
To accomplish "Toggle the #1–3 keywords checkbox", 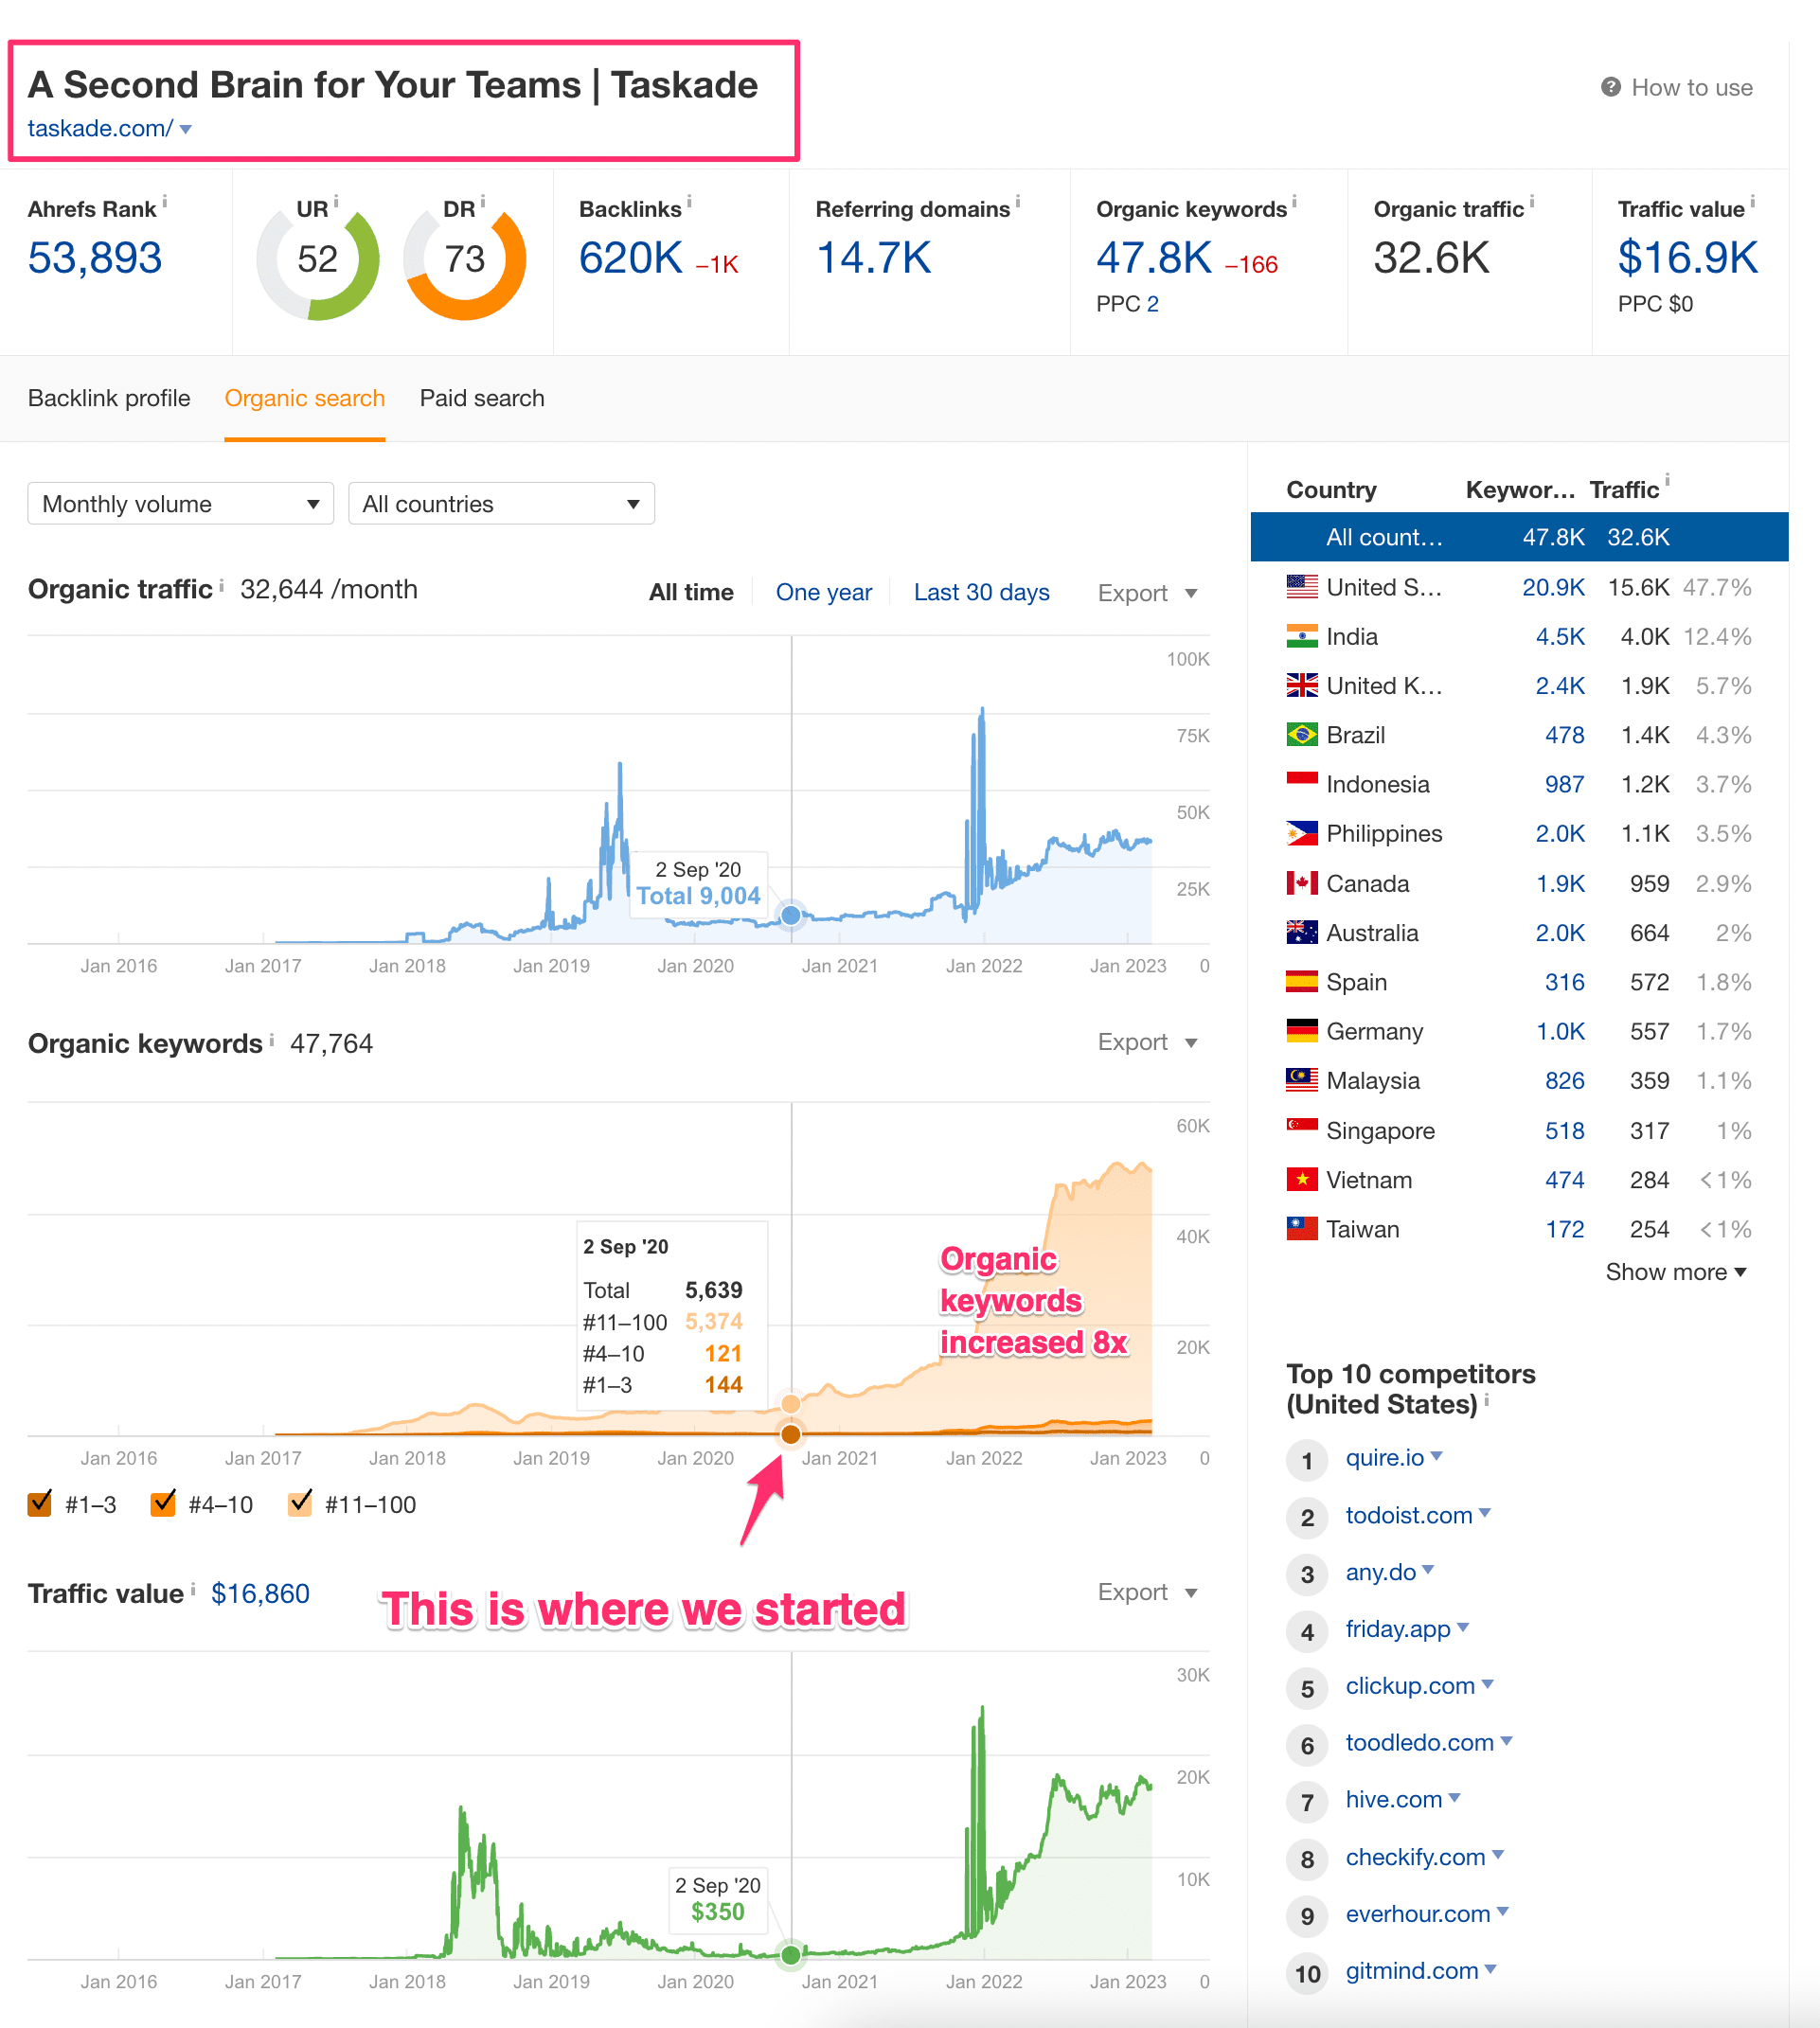I will click(x=40, y=1503).
